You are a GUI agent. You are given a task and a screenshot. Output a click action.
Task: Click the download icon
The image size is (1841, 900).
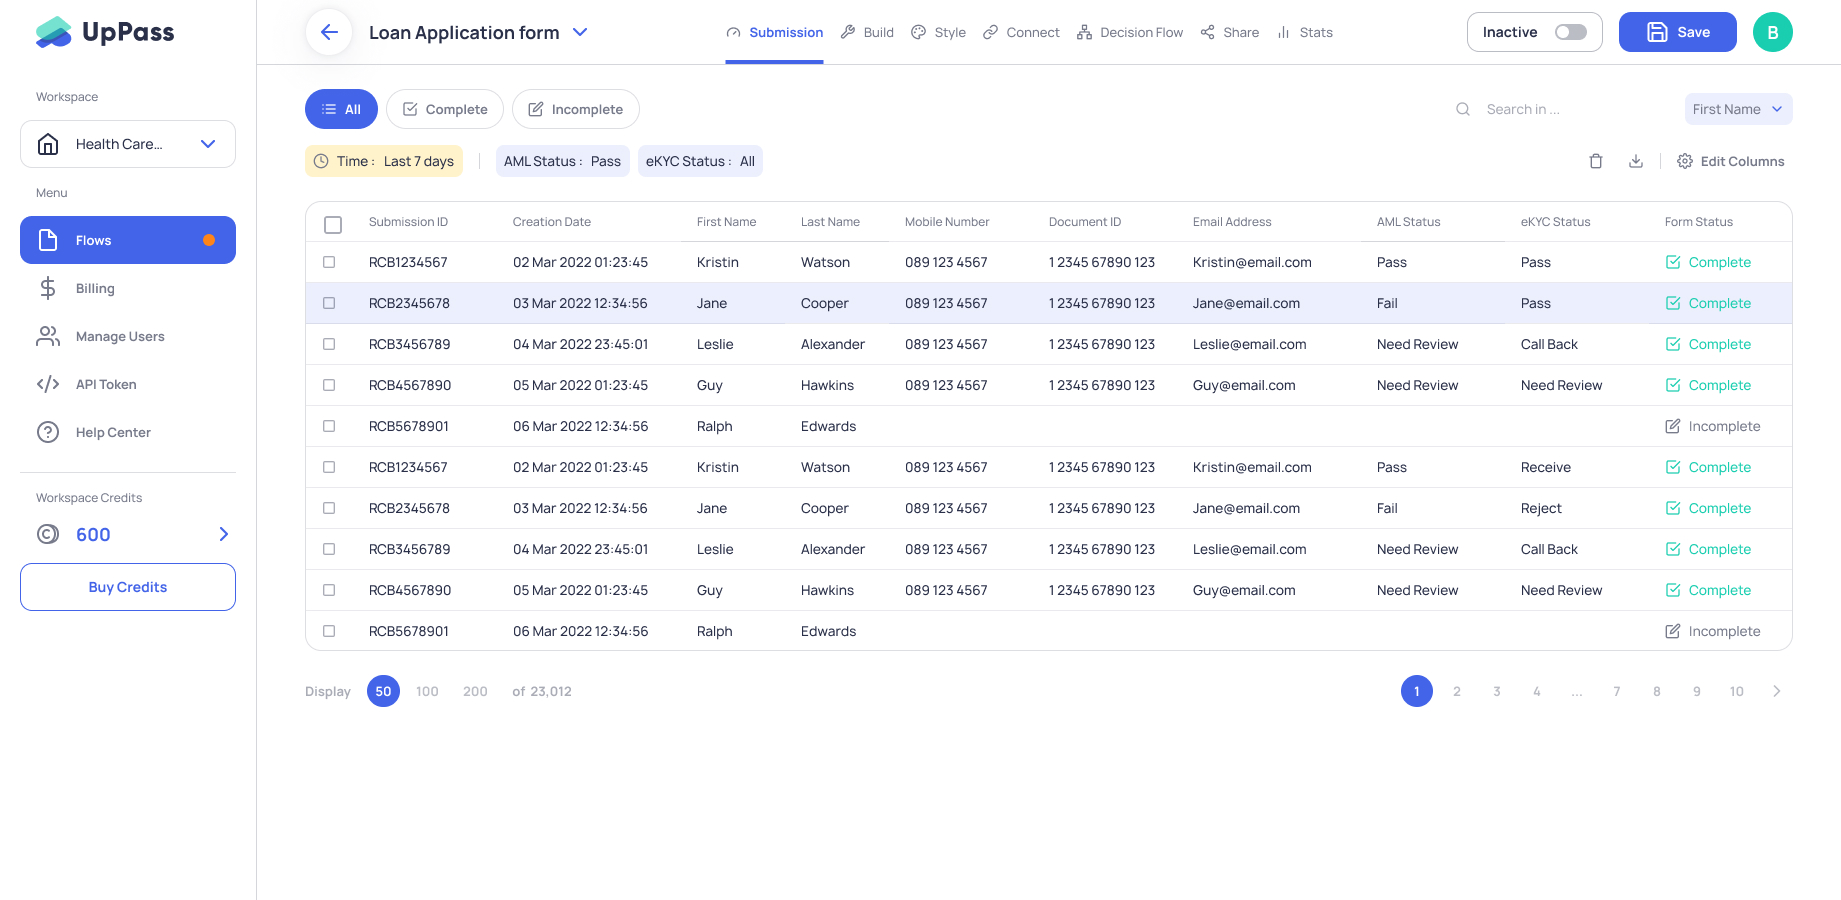pyautogui.click(x=1636, y=161)
